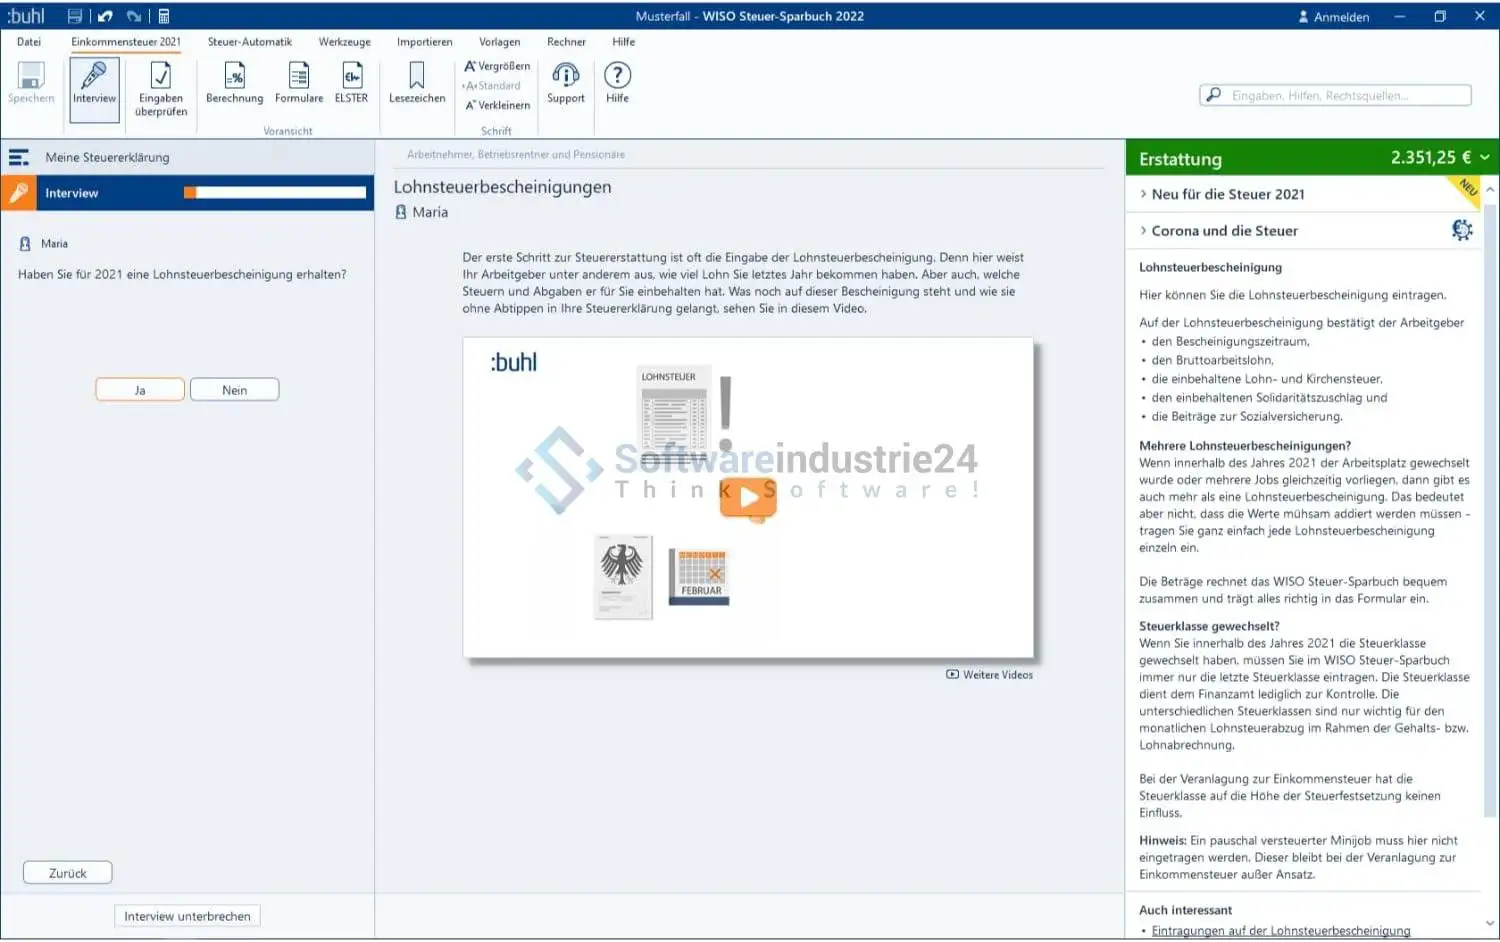
Task: Open the Steuer-Automatik menu tab
Action: (x=250, y=42)
